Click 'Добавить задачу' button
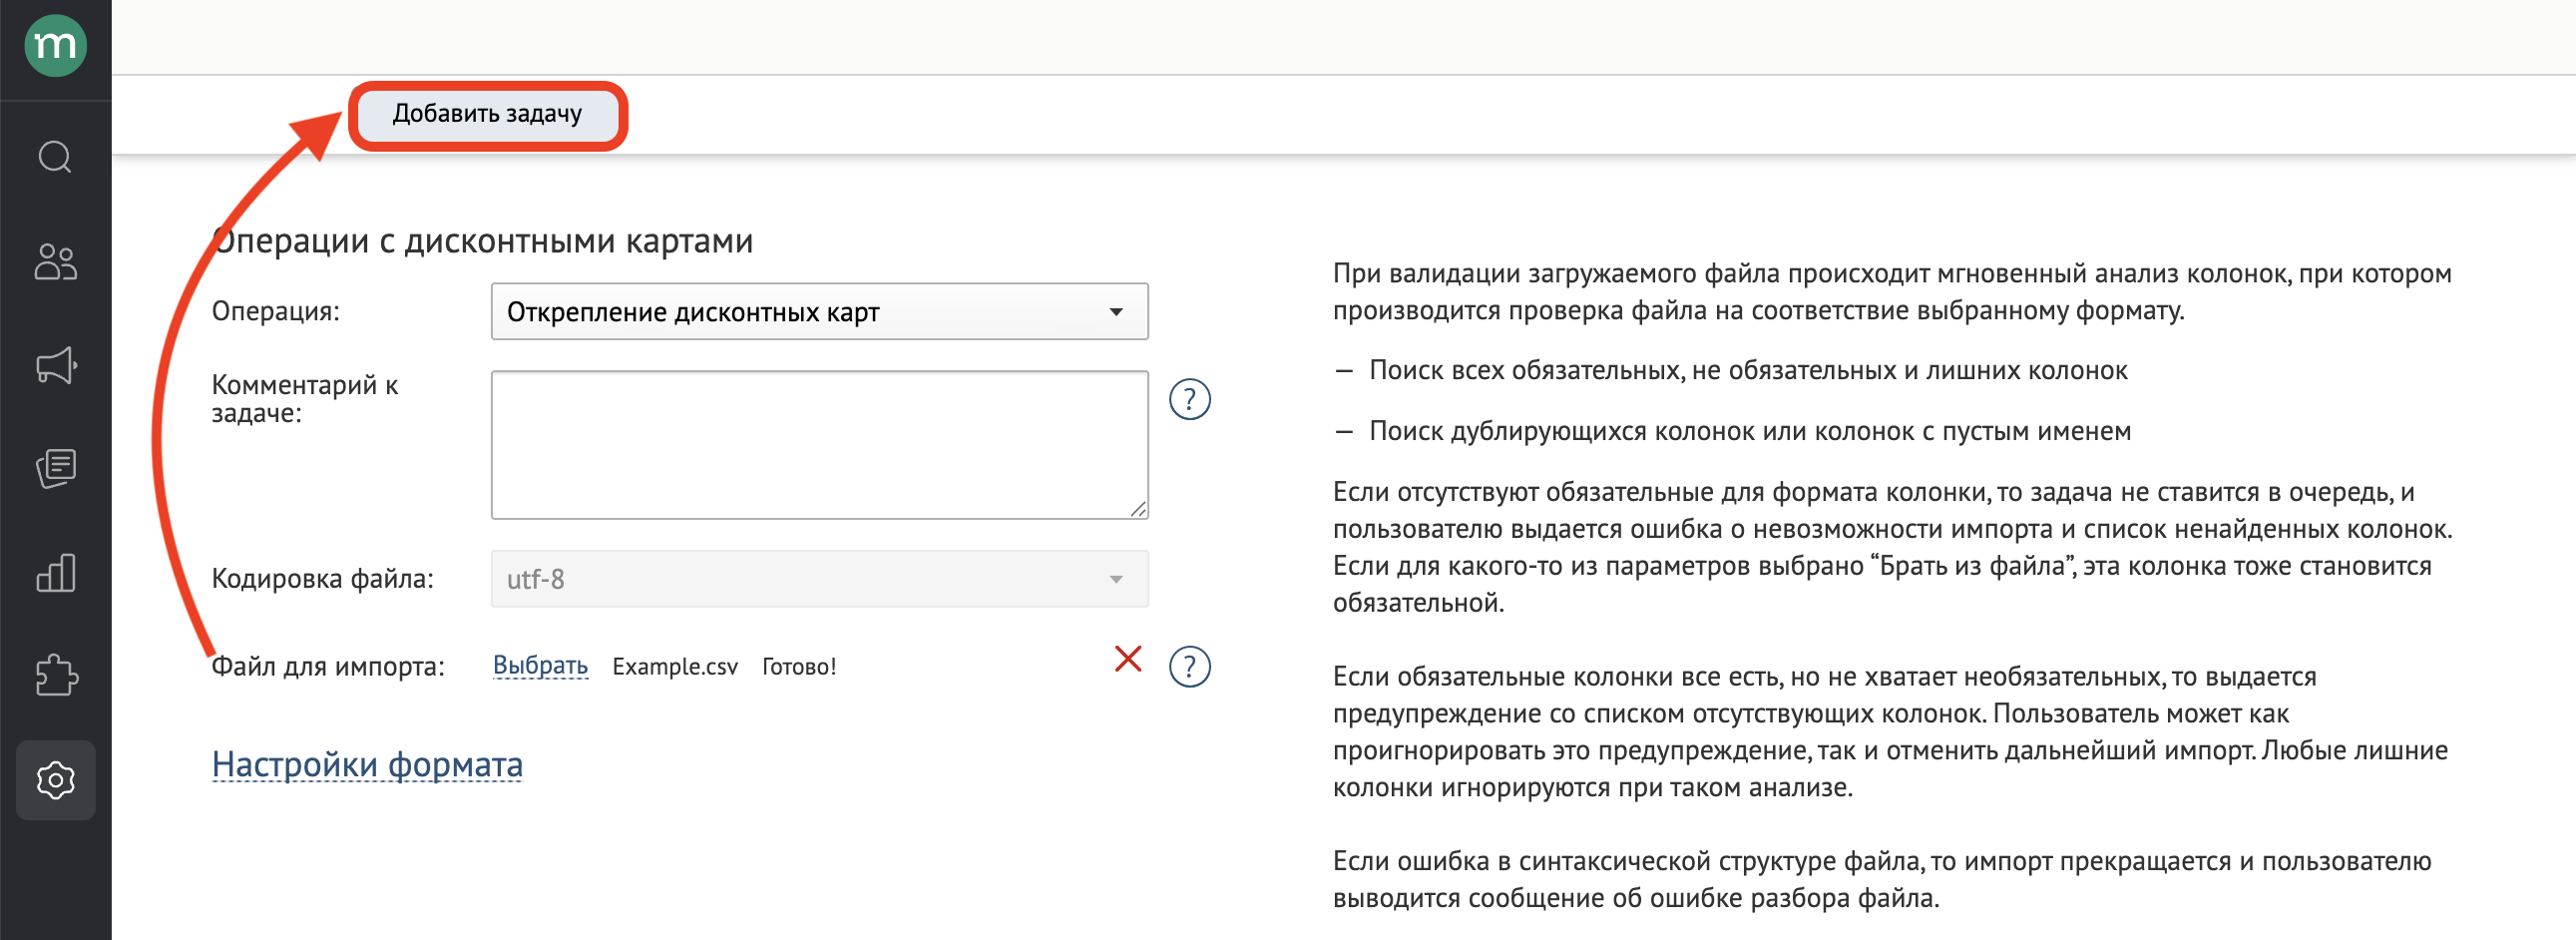The image size is (2576, 940). click(x=487, y=115)
